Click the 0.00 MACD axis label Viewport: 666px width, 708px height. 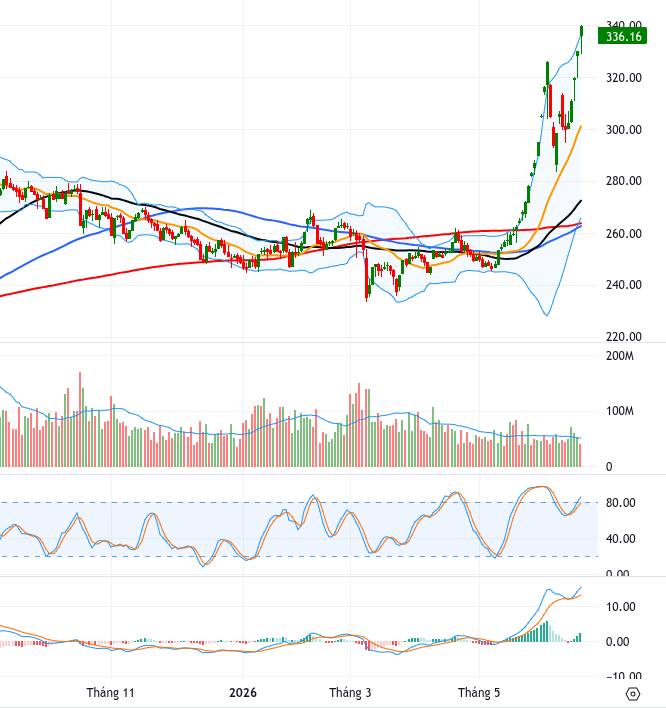point(617,642)
